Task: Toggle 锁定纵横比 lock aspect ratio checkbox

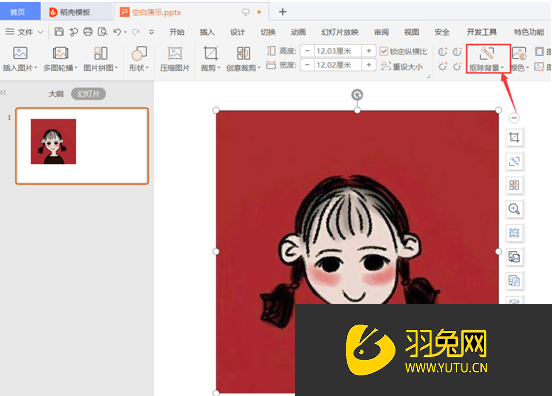Action: [384, 52]
